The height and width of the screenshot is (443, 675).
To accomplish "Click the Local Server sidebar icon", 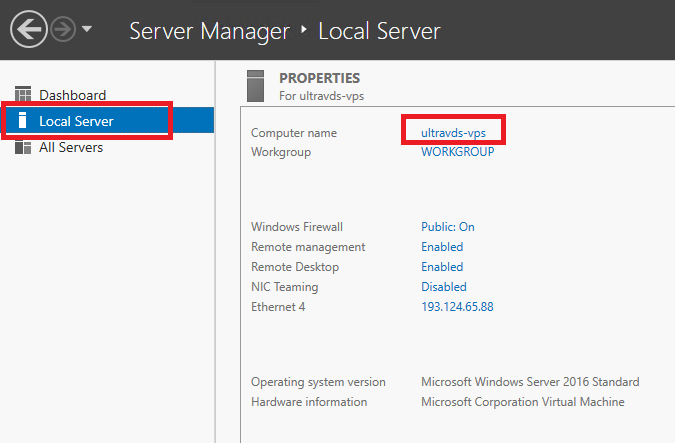I will pos(23,120).
